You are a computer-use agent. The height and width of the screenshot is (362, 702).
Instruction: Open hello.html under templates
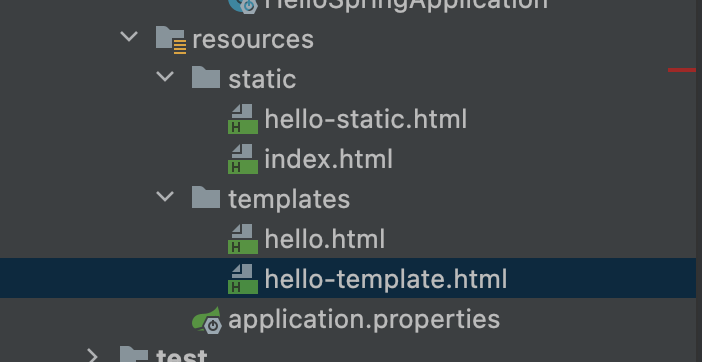click(325, 239)
